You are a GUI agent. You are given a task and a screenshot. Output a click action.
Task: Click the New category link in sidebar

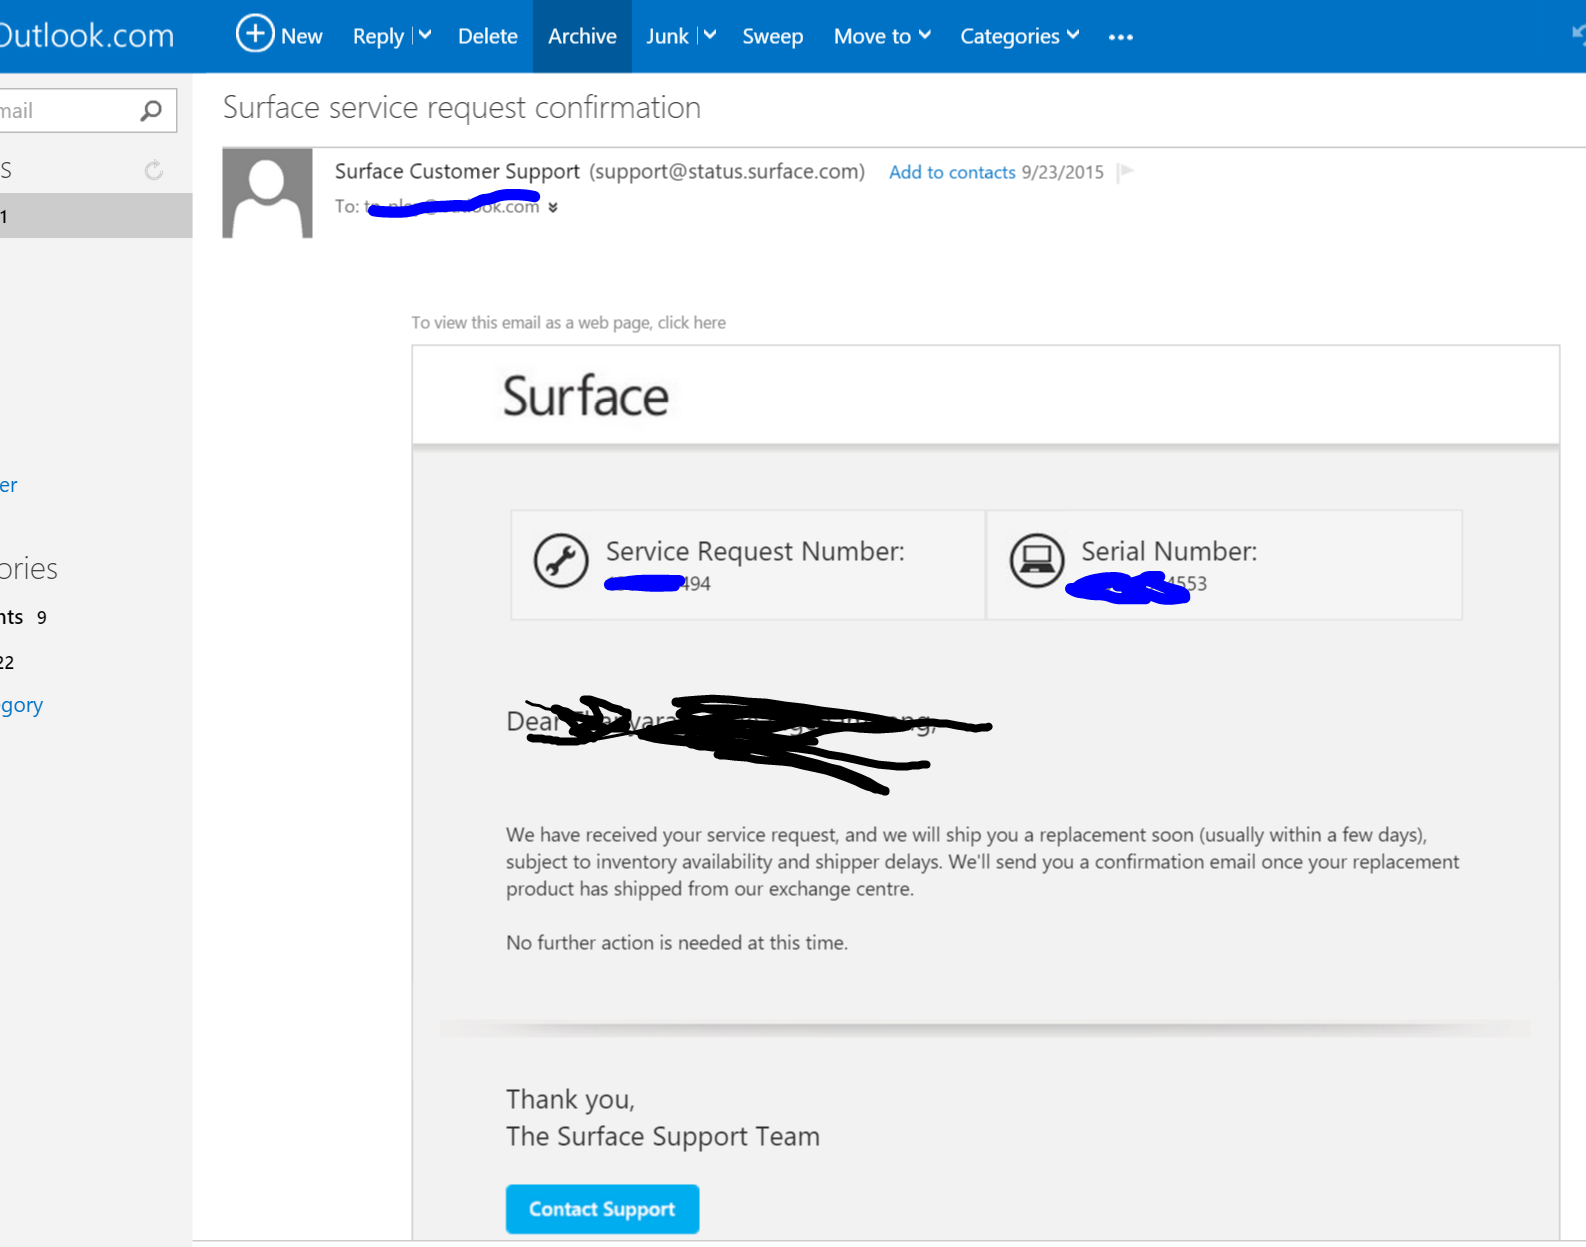pyautogui.click(x=21, y=706)
